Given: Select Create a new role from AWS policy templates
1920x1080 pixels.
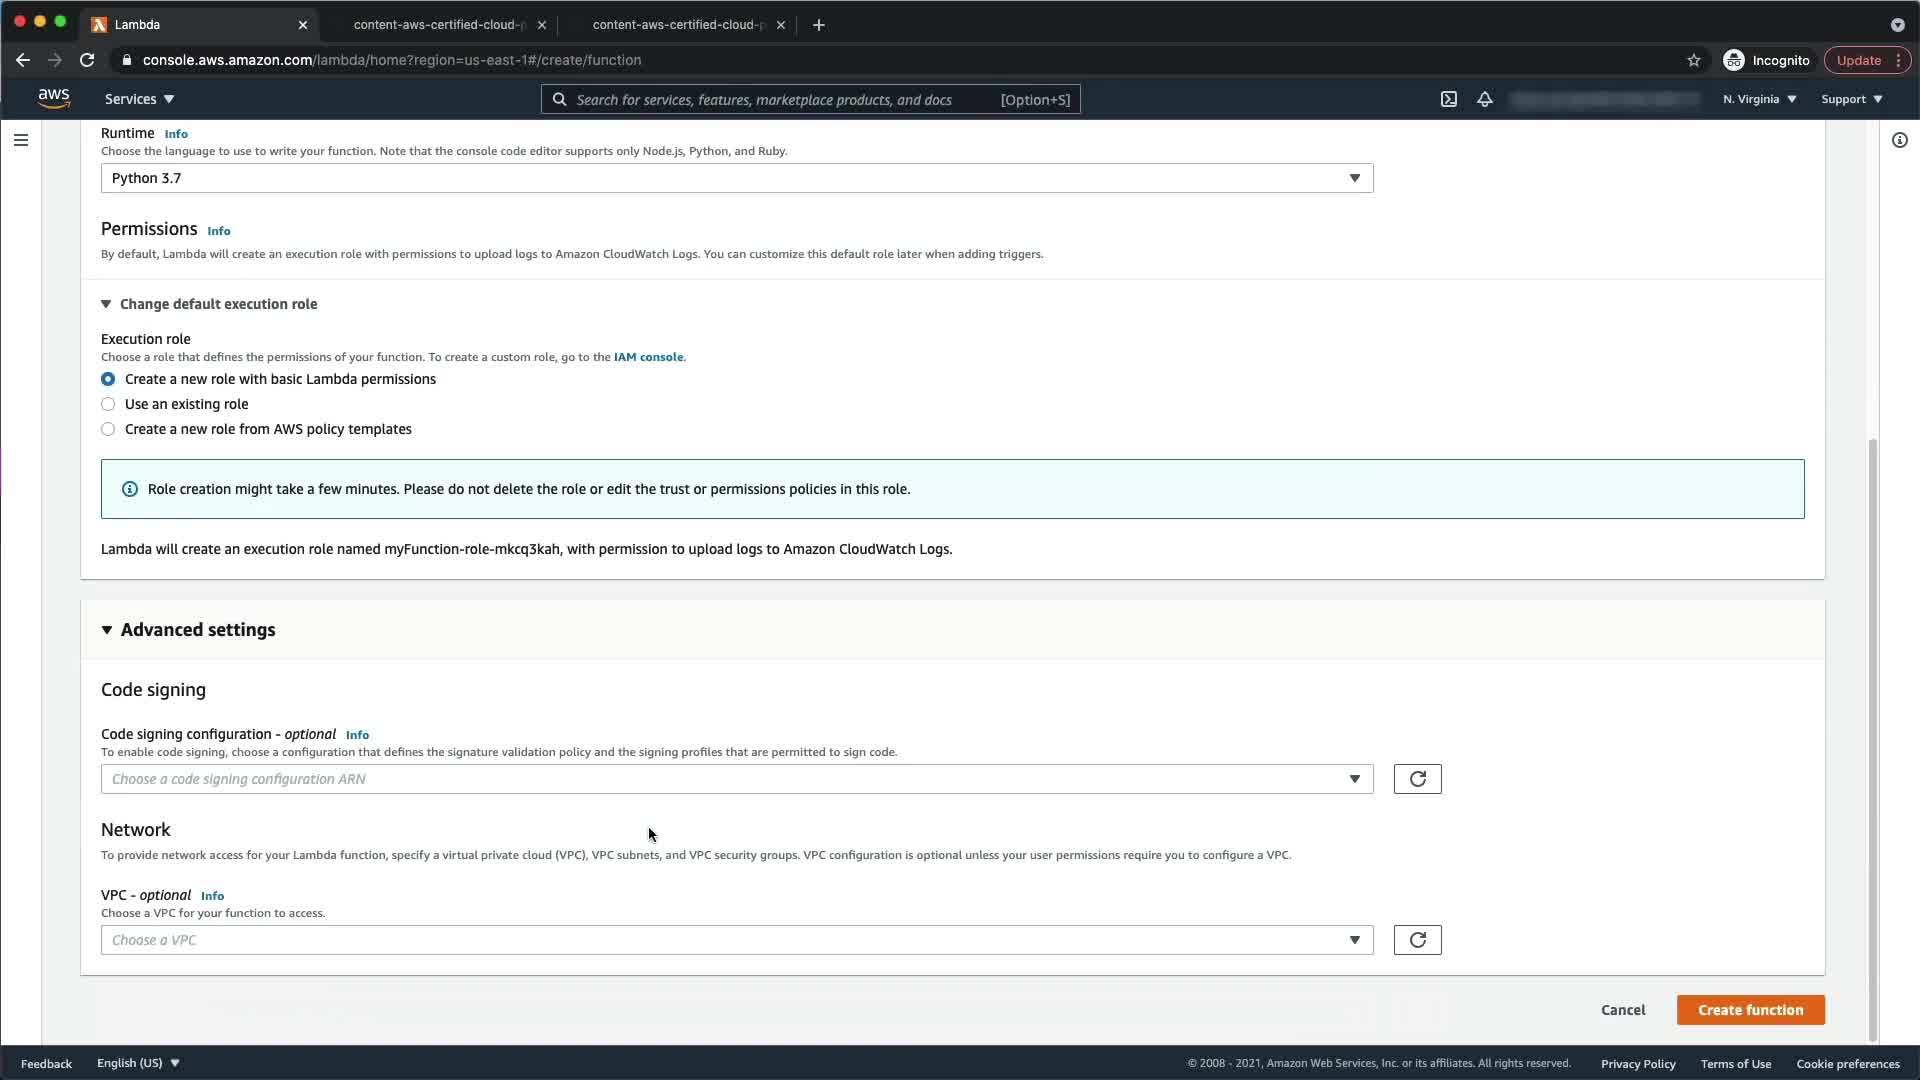Looking at the screenshot, I should pos(108,429).
